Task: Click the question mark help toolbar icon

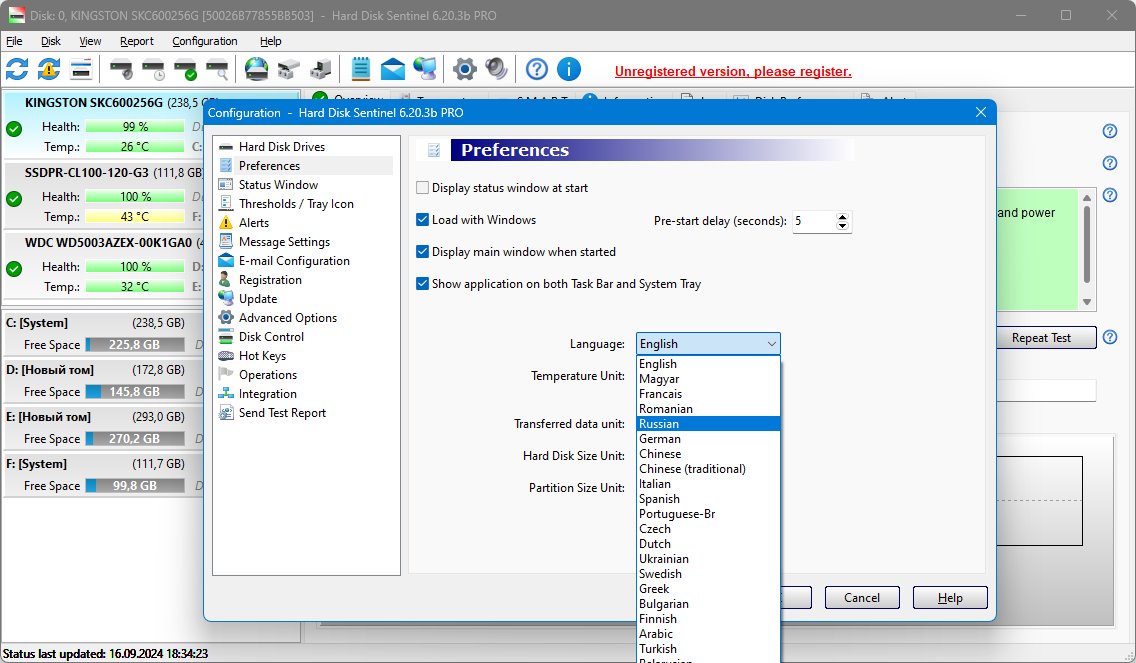Action: point(537,69)
